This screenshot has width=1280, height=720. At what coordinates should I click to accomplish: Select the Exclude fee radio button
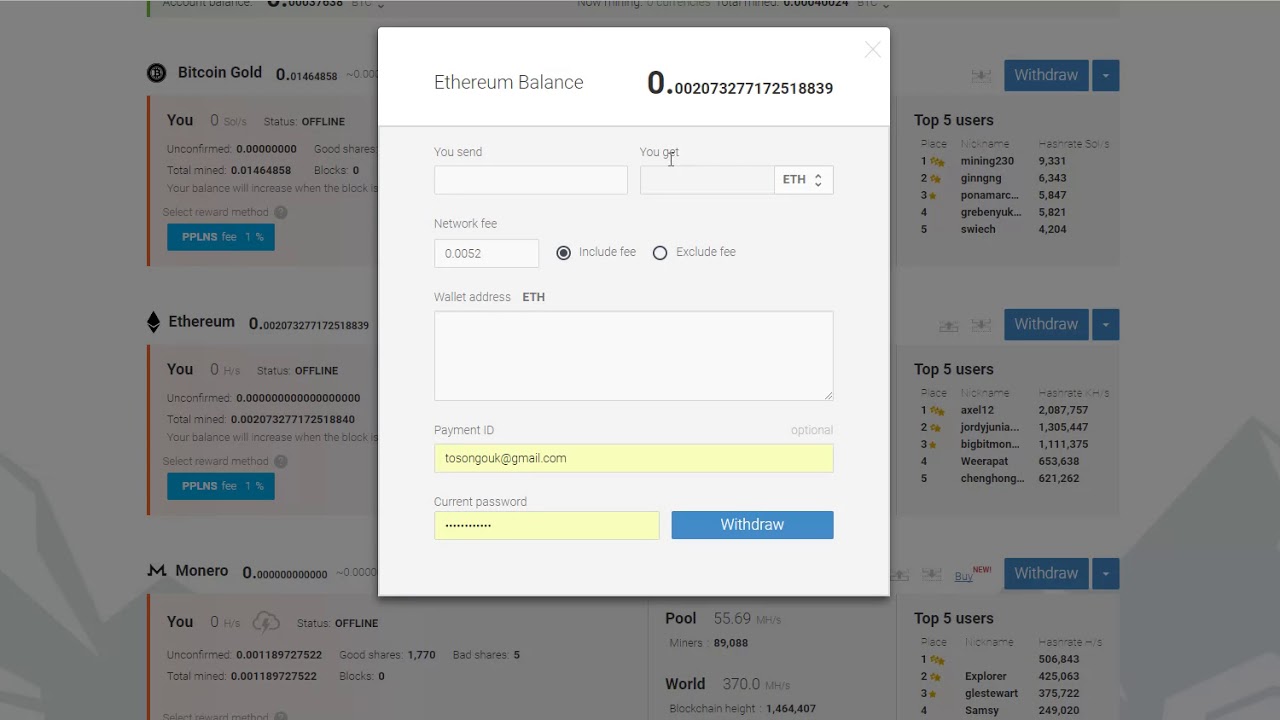click(x=660, y=253)
